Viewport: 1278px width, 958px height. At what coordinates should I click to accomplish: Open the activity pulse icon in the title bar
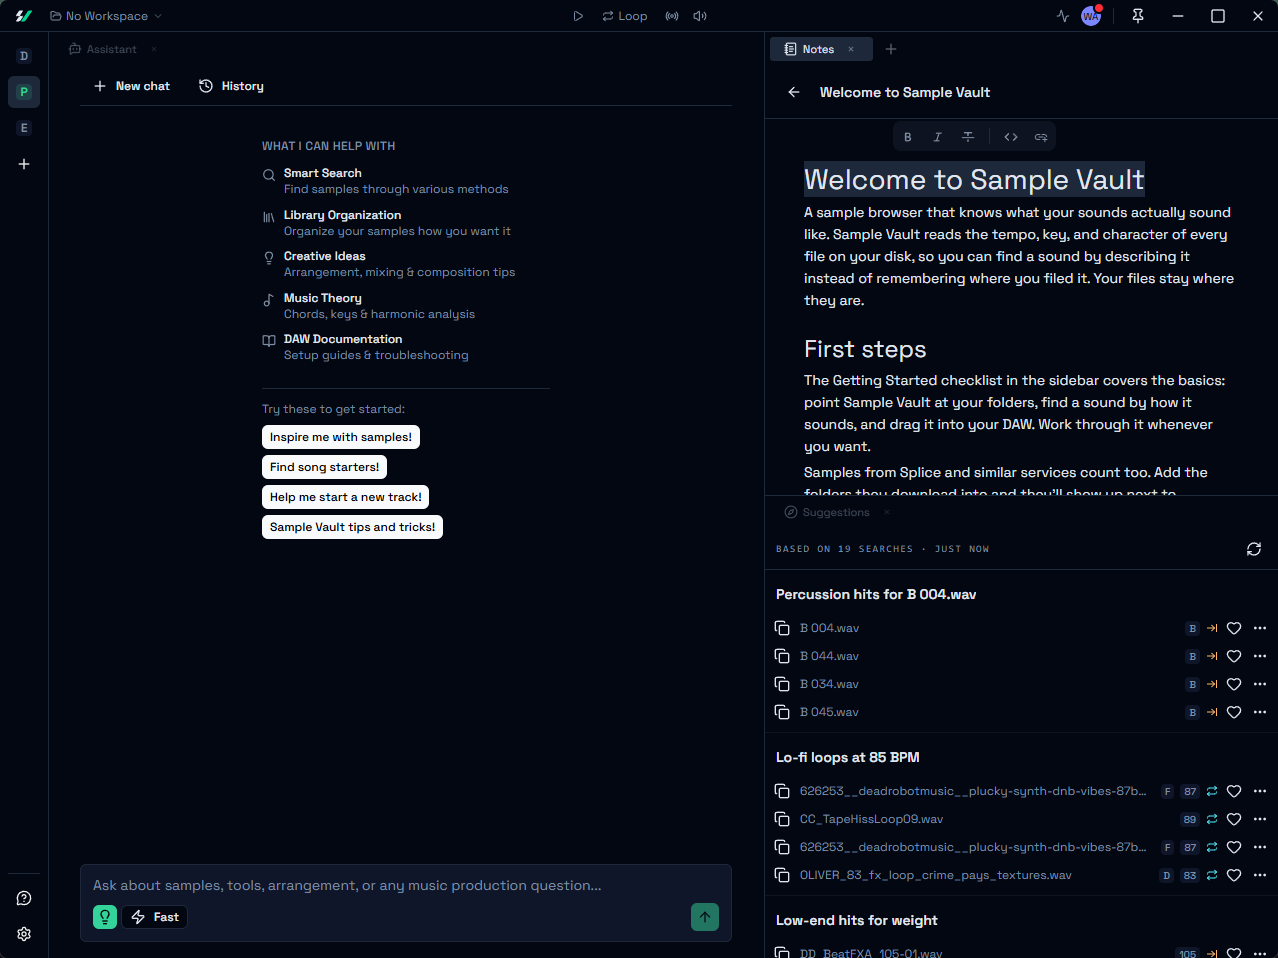pyautogui.click(x=1062, y=16)
